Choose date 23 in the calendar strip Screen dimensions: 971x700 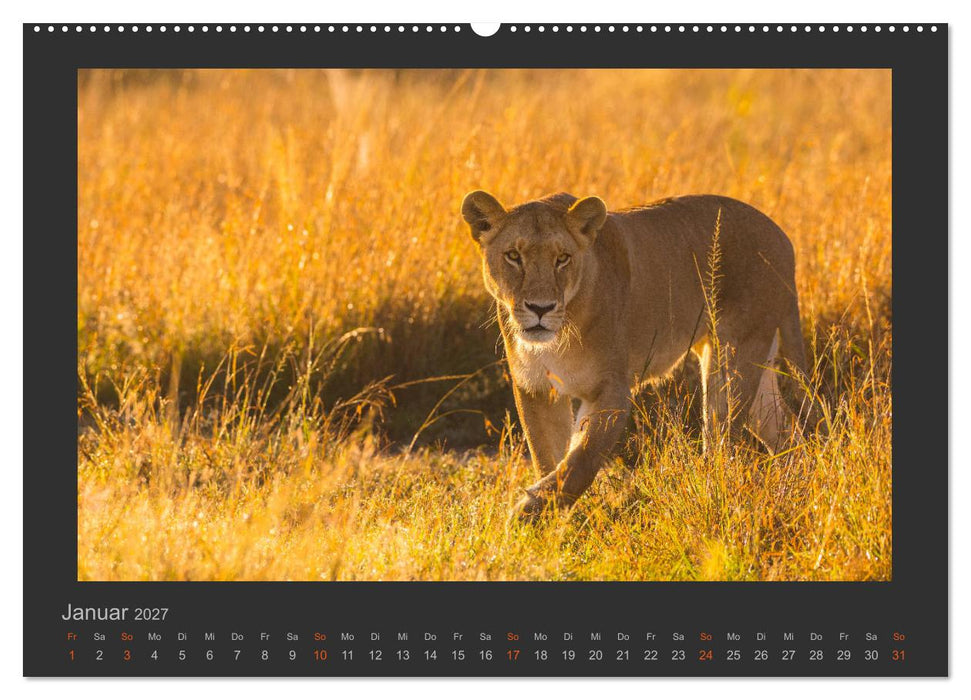[x=678, y=655]
